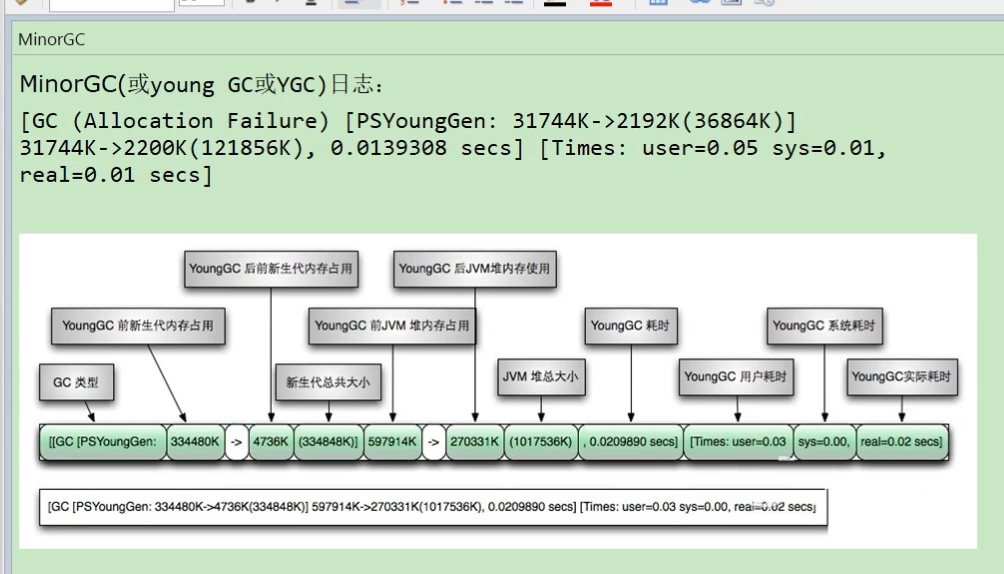Click the 2192K(36864K) value in the log

coord(701,121)
